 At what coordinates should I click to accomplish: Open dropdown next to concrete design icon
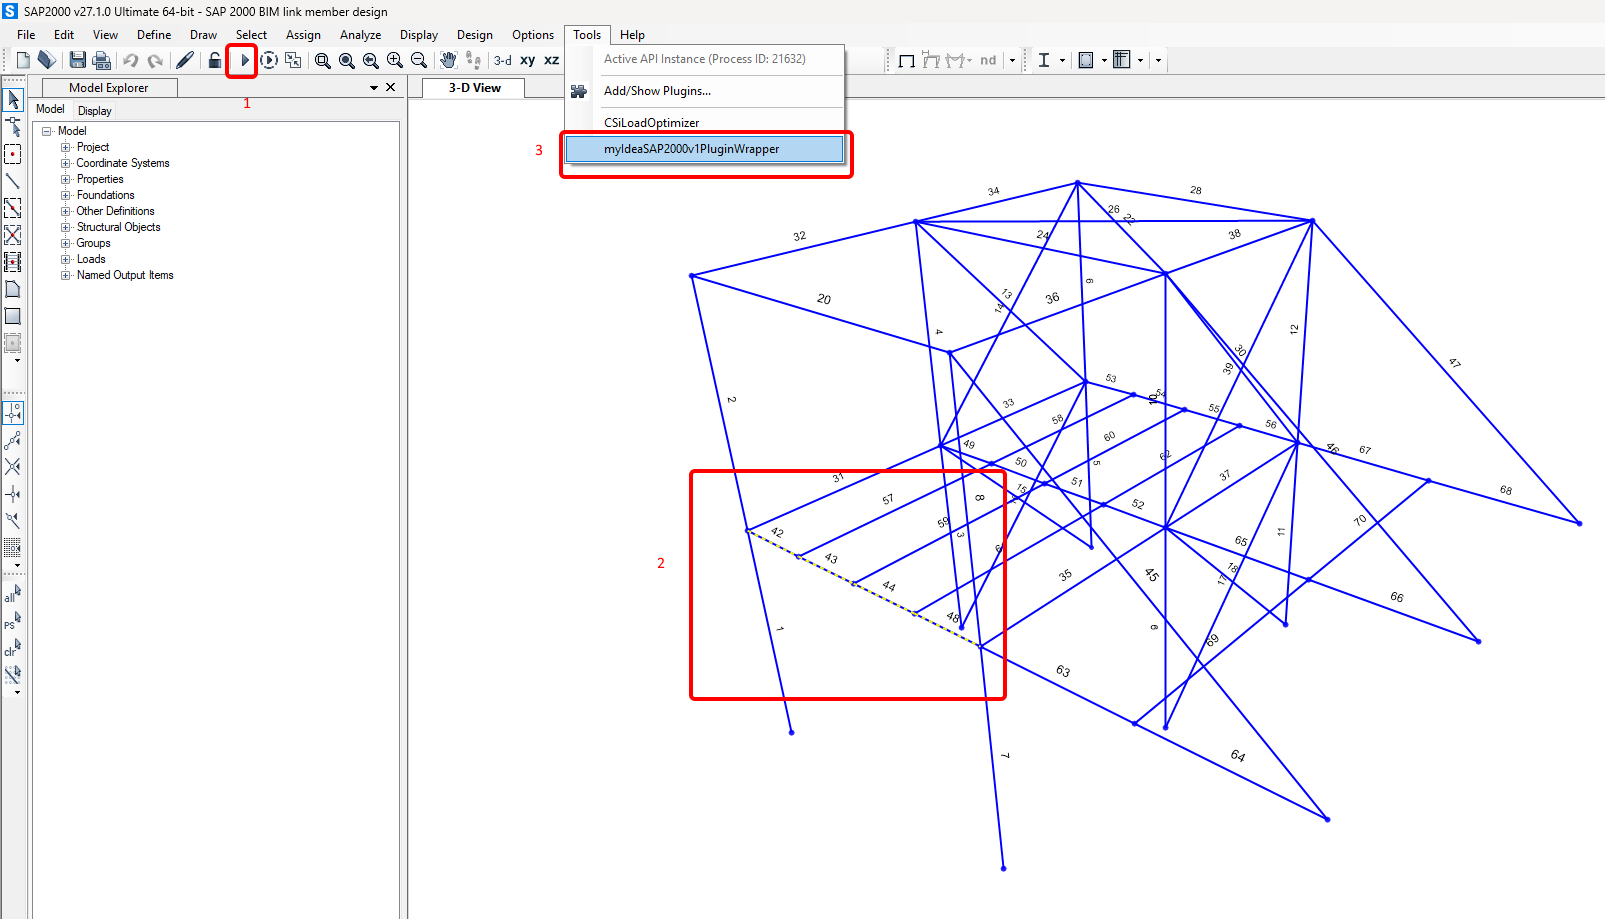click(1104, 60)
